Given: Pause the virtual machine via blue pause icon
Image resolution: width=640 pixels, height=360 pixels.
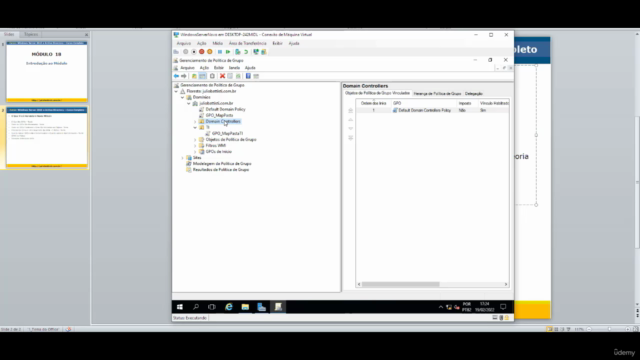Looking at the screenshot, I should [220, 52].
